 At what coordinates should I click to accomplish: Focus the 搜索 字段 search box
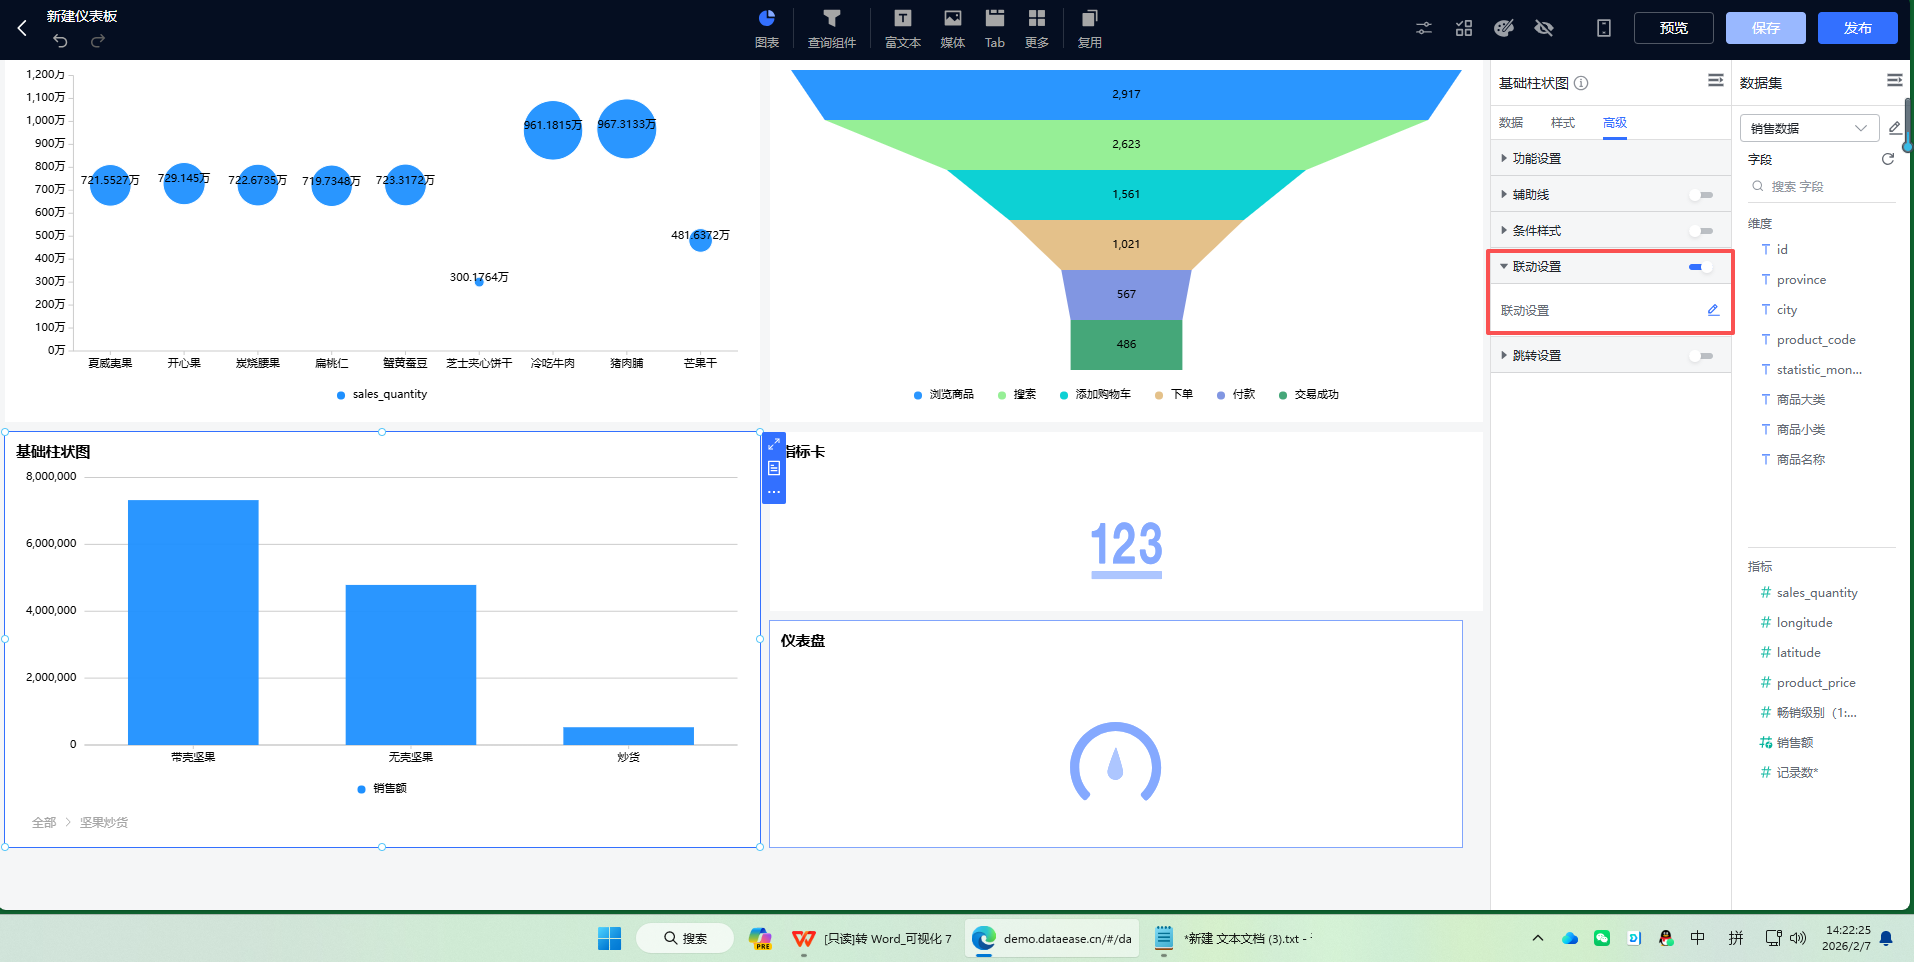[1821, 187]
